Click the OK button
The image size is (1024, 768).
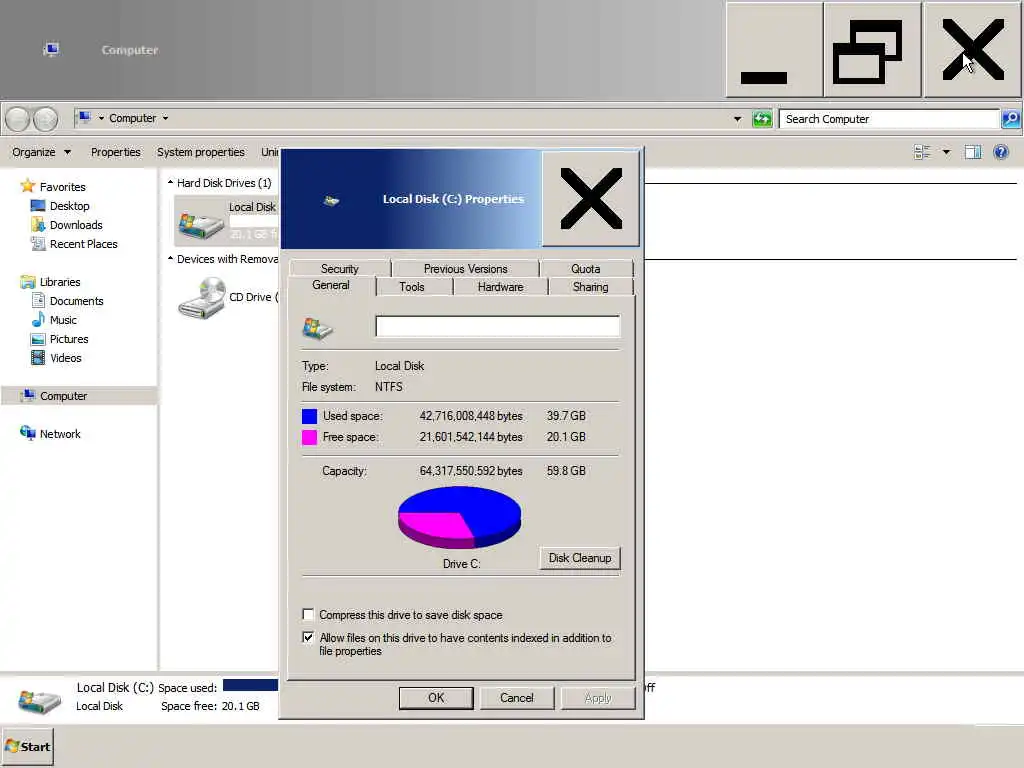coord(436,697)
